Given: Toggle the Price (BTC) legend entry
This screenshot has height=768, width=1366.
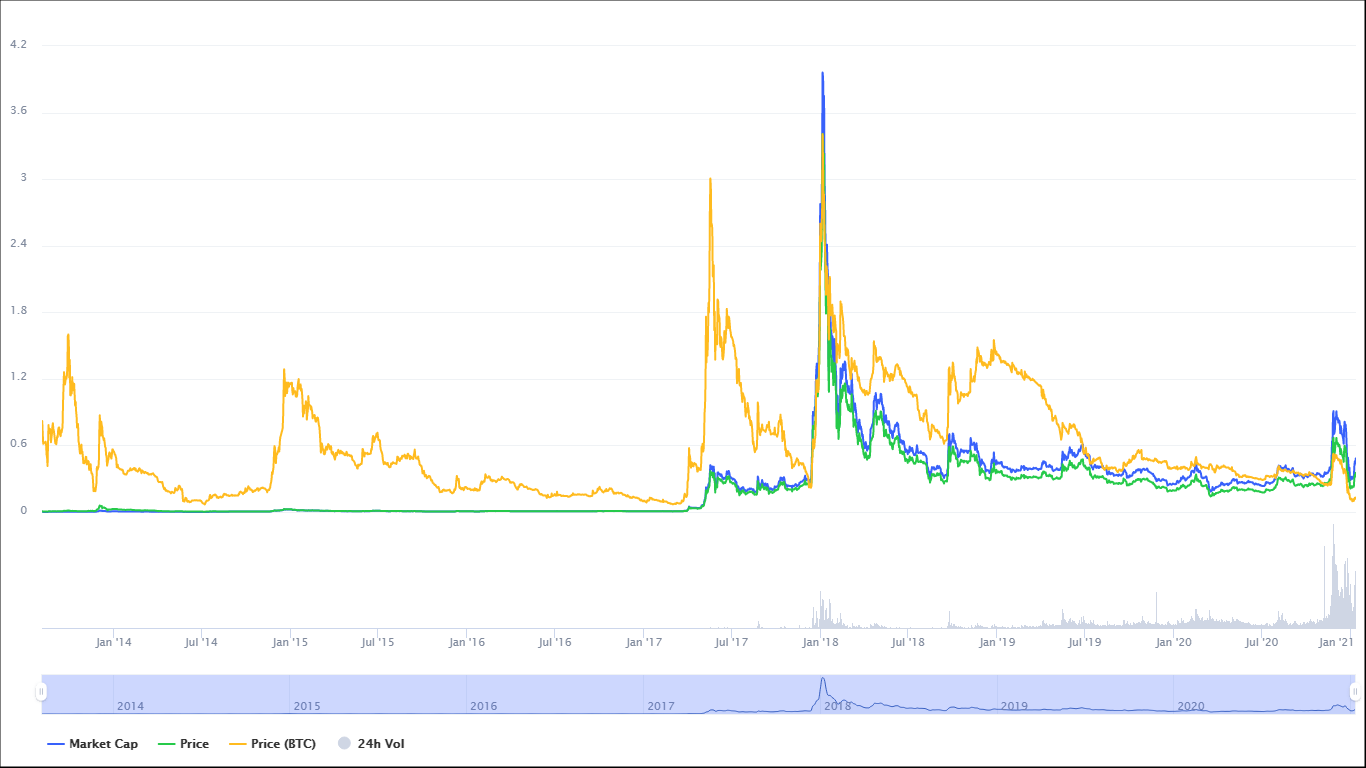Looking at the screenshot, I should coord(273,744).
